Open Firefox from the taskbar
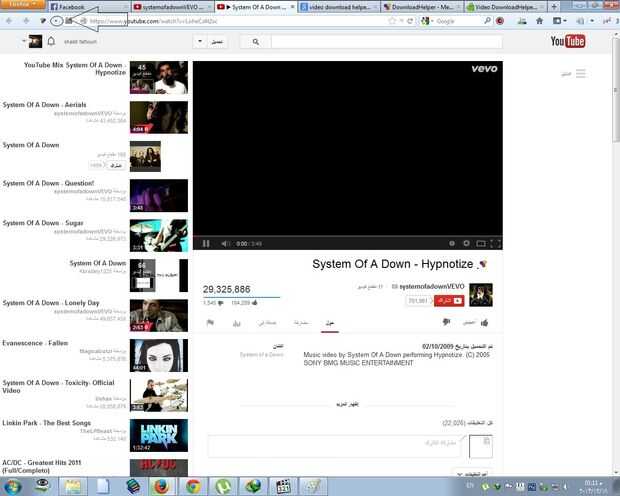Image resolution: width=620 pixels, height=496 pixels. [x=162, y=486]
